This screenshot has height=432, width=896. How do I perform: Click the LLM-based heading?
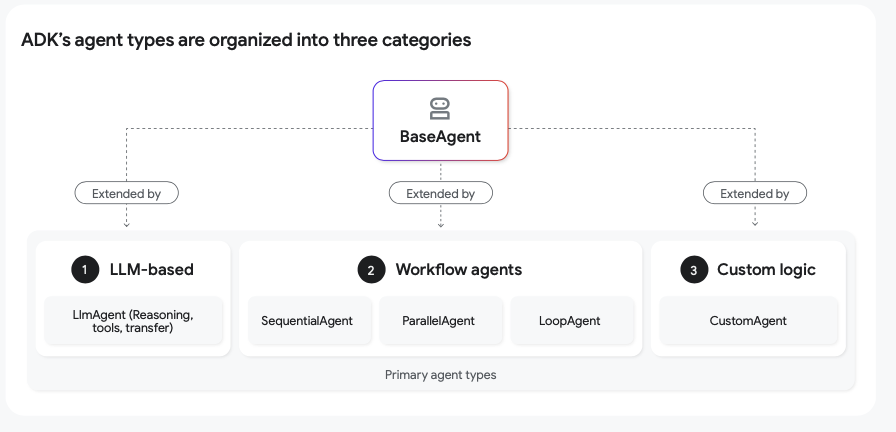[x=151, y=269]
